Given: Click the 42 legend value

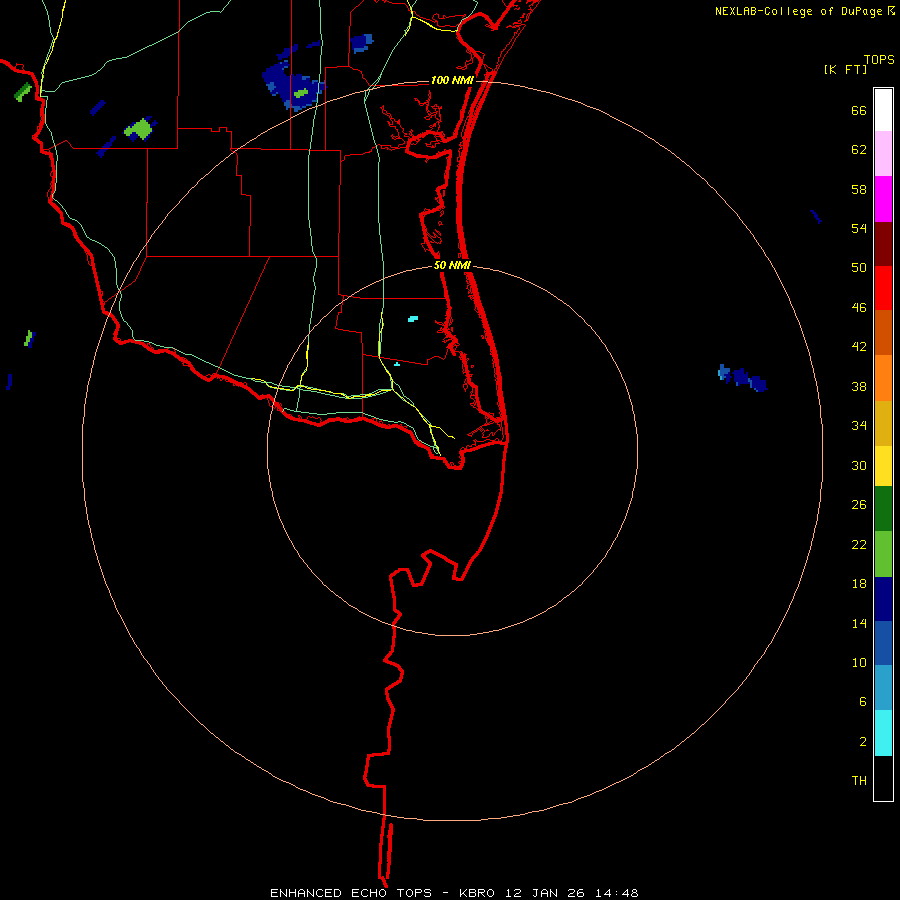Looking at the screenshot, I should [859, 347].
